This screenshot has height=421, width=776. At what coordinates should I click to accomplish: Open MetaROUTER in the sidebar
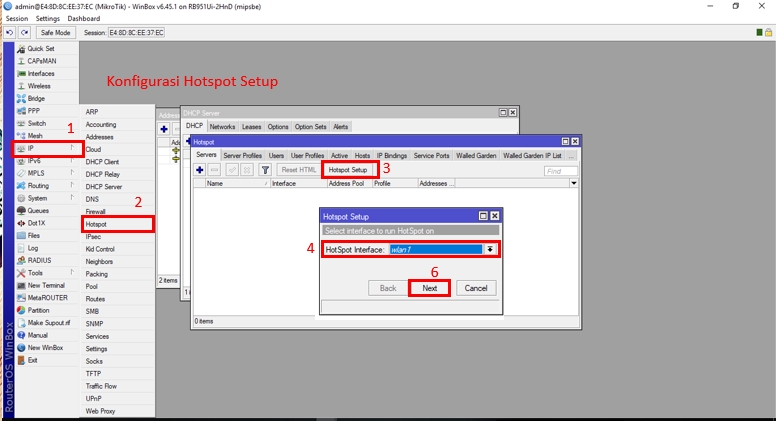click(x=46, y=298)
